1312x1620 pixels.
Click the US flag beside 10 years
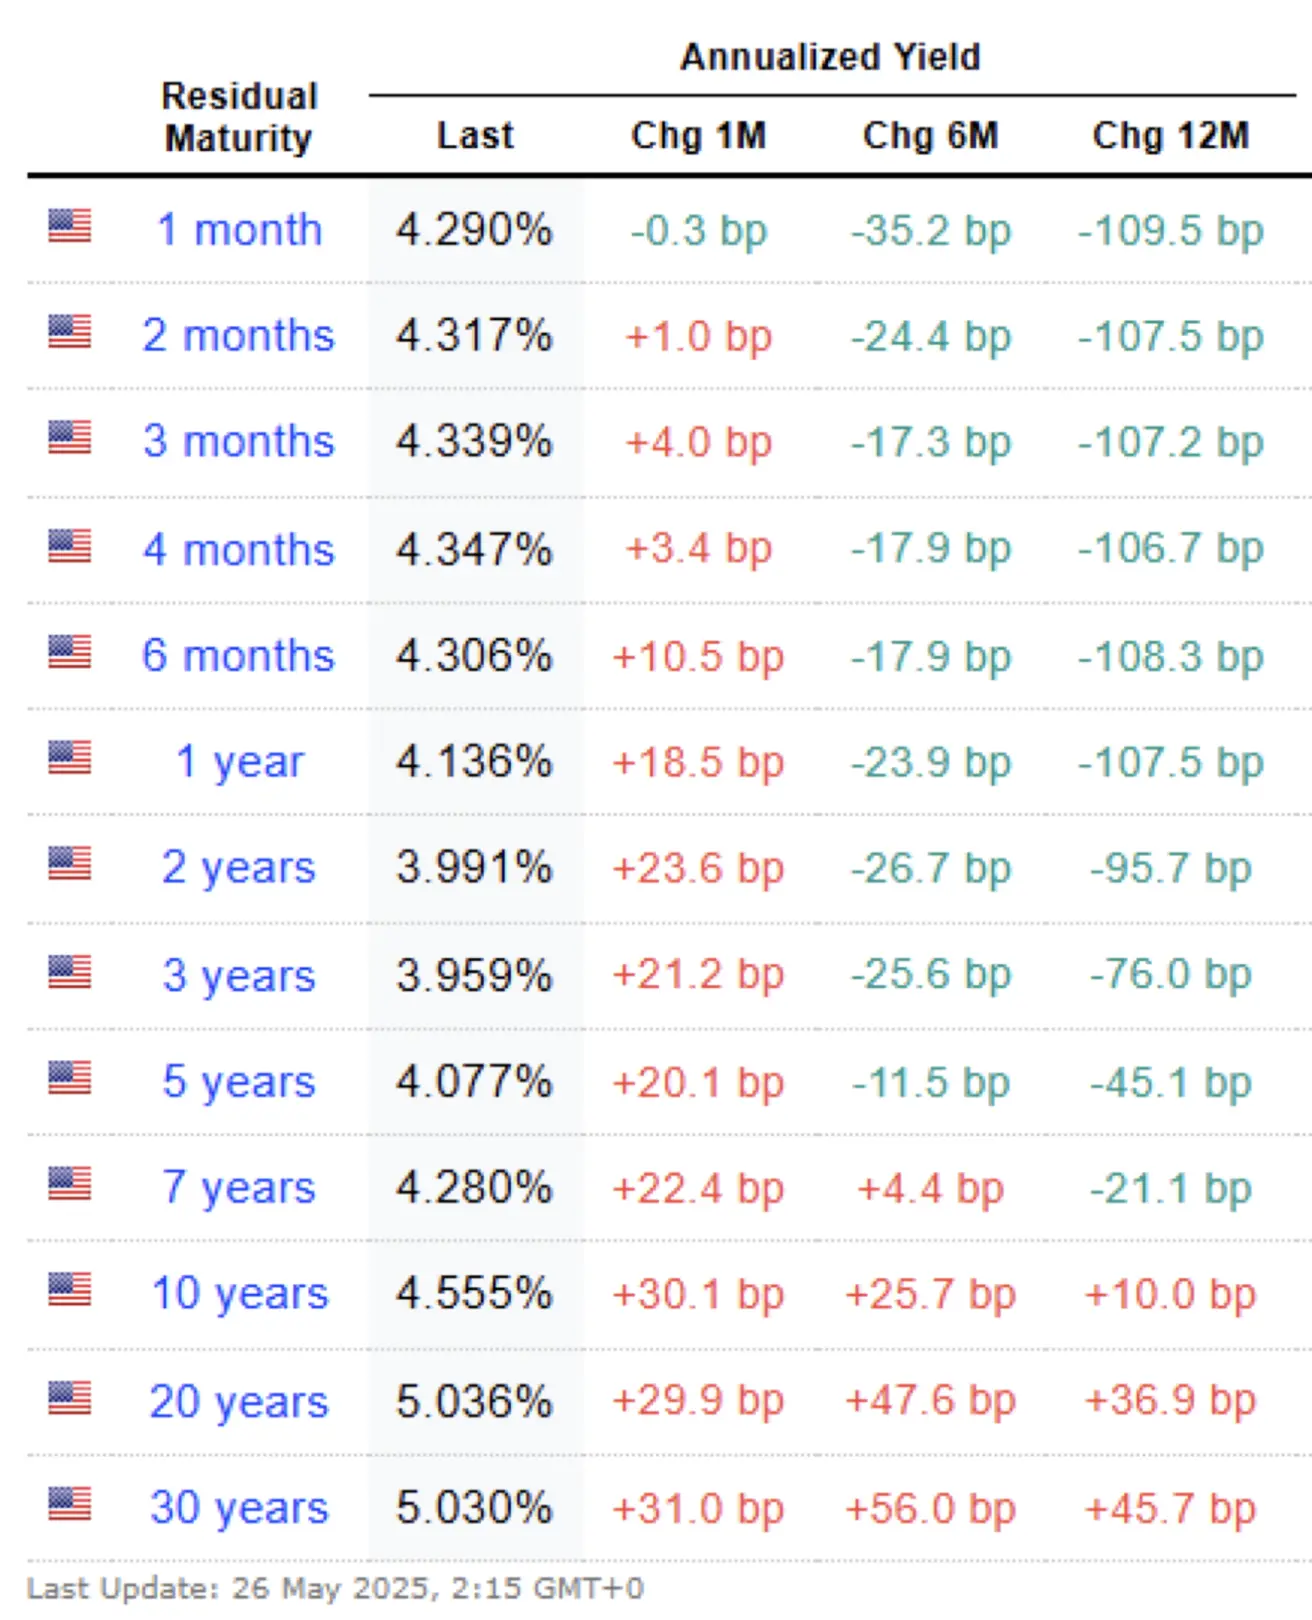tap(70, 1290)
